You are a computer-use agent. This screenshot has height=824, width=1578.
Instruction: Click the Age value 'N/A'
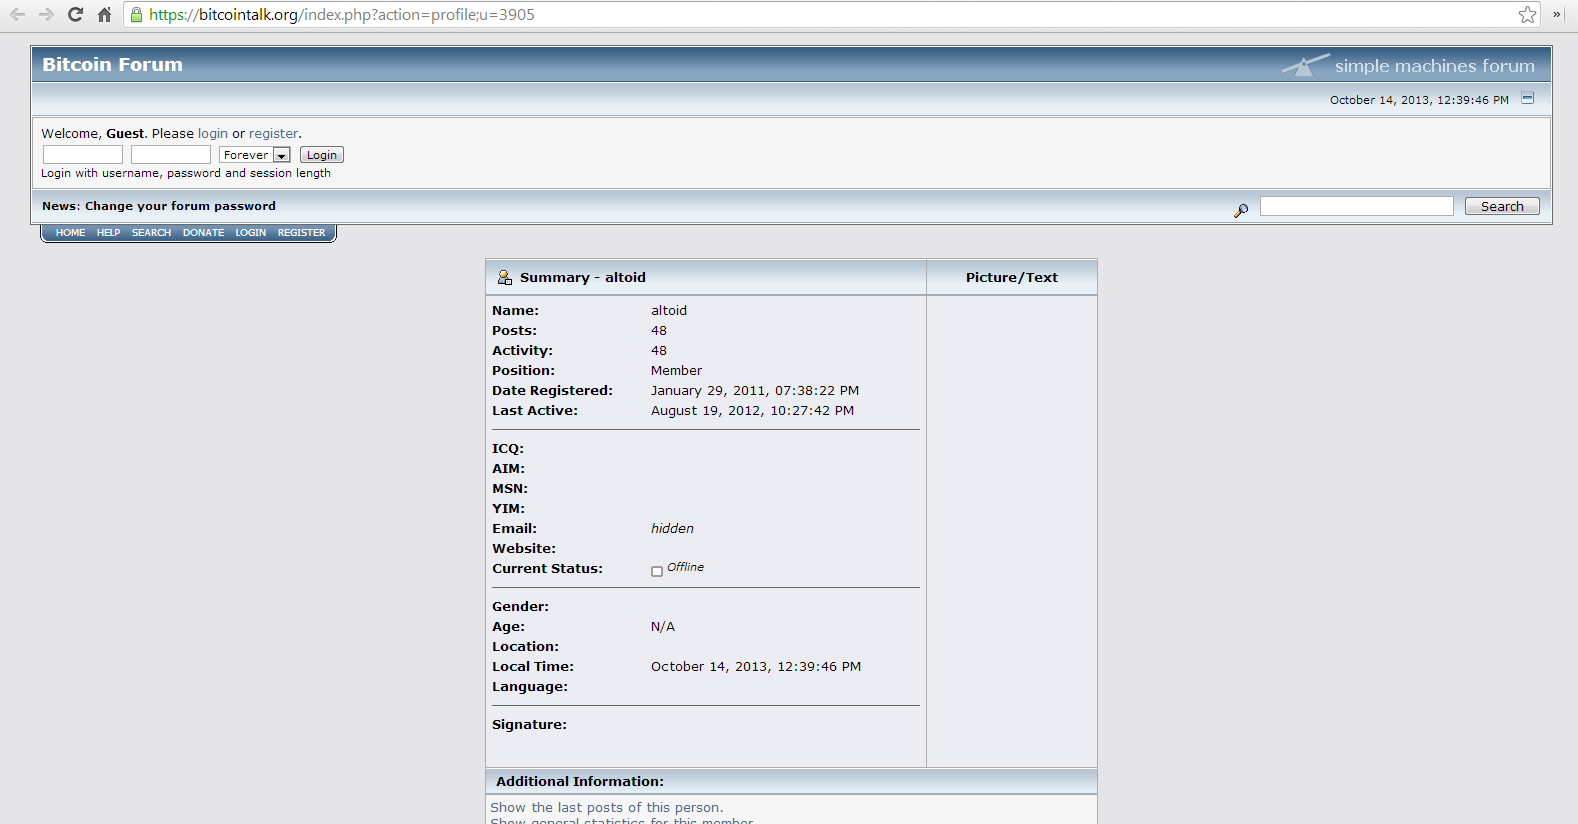663,626
